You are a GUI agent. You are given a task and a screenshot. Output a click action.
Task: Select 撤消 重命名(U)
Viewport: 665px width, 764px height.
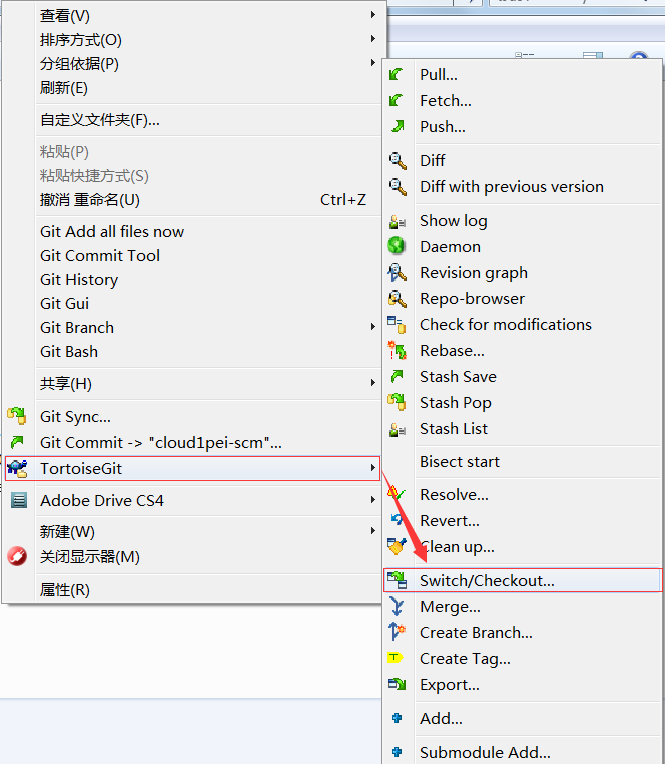point(193,200)
